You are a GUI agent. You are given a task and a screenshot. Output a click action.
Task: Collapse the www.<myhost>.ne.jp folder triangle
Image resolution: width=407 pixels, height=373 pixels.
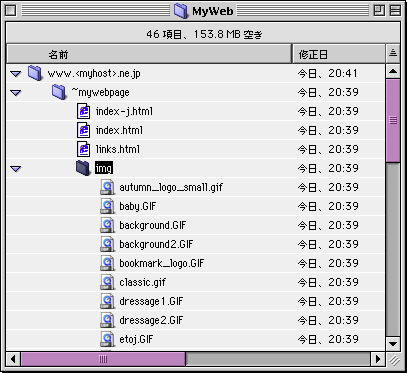[x=16, y=74]
